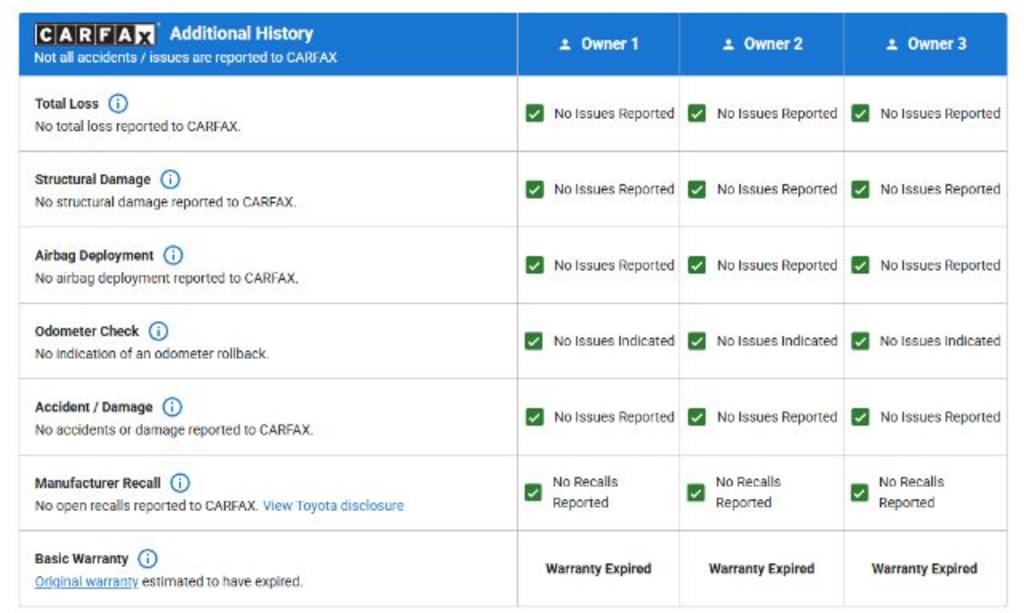Click Total Loss checkmark for Owner 3
This screenshot has height=613, width=1024.
coord(860,114)
